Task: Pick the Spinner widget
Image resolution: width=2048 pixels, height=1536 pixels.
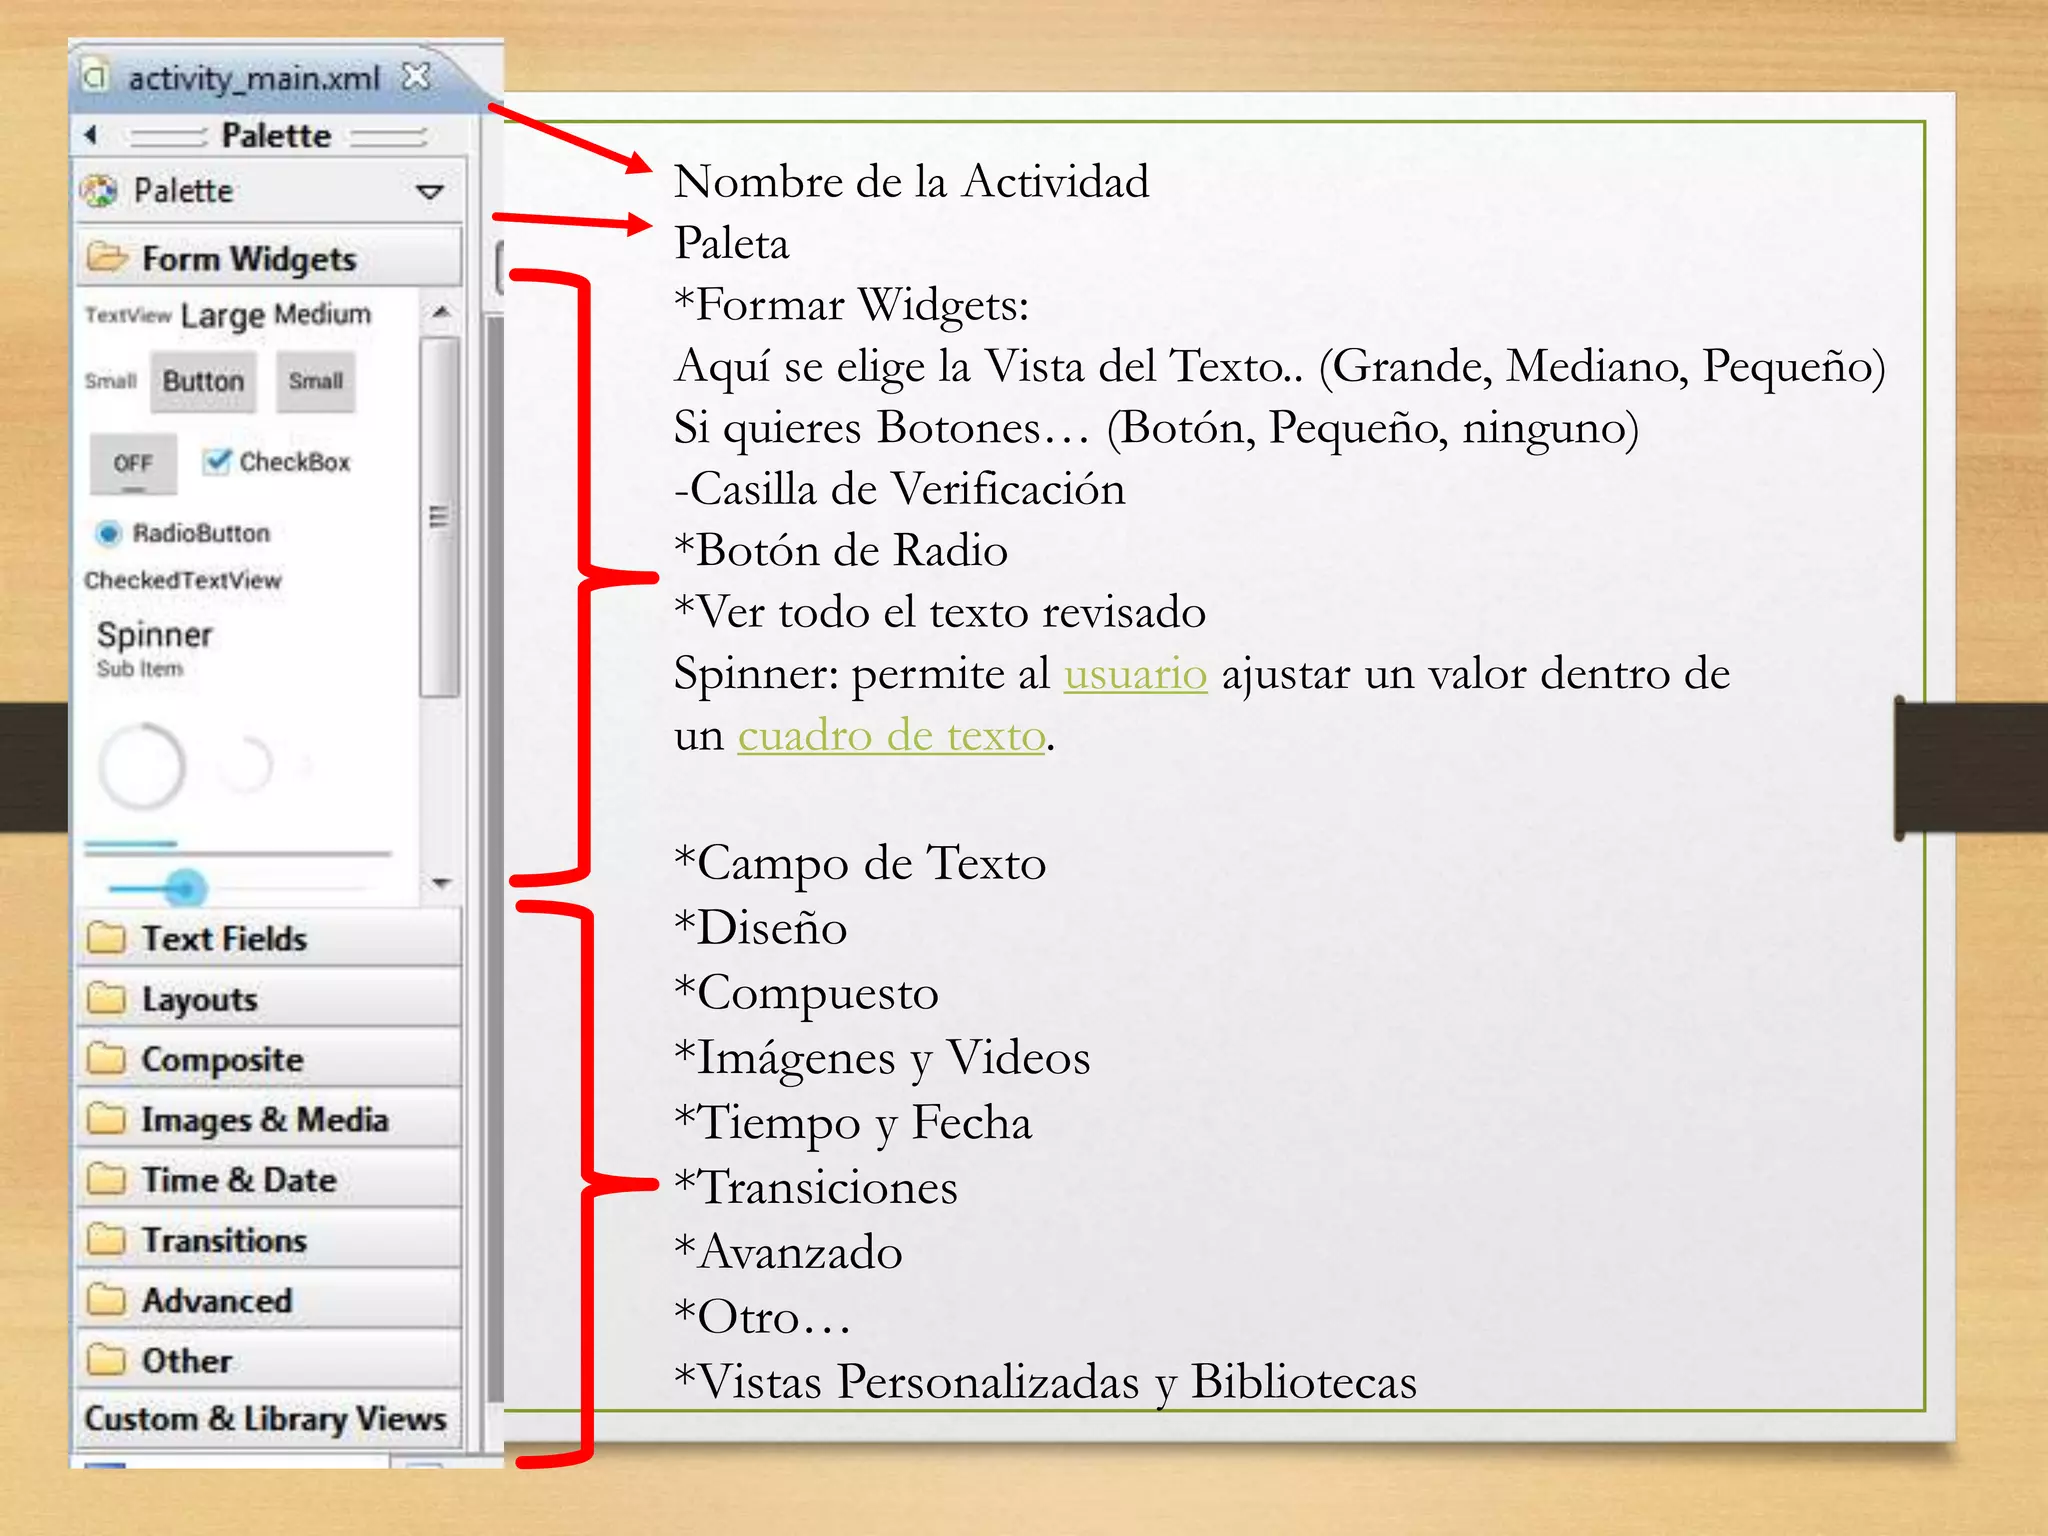Action: pyautogui.click(x=154, y=648)
